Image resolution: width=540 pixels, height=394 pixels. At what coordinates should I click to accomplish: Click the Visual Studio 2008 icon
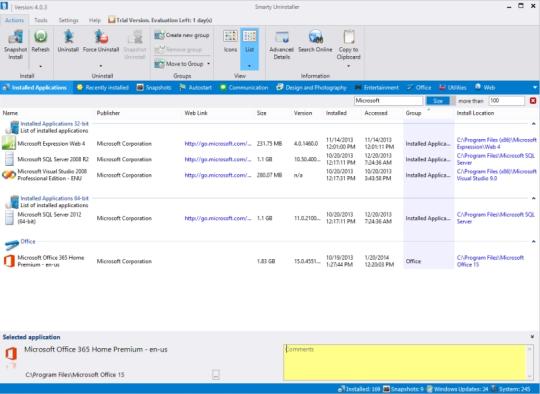pos(9,175)
